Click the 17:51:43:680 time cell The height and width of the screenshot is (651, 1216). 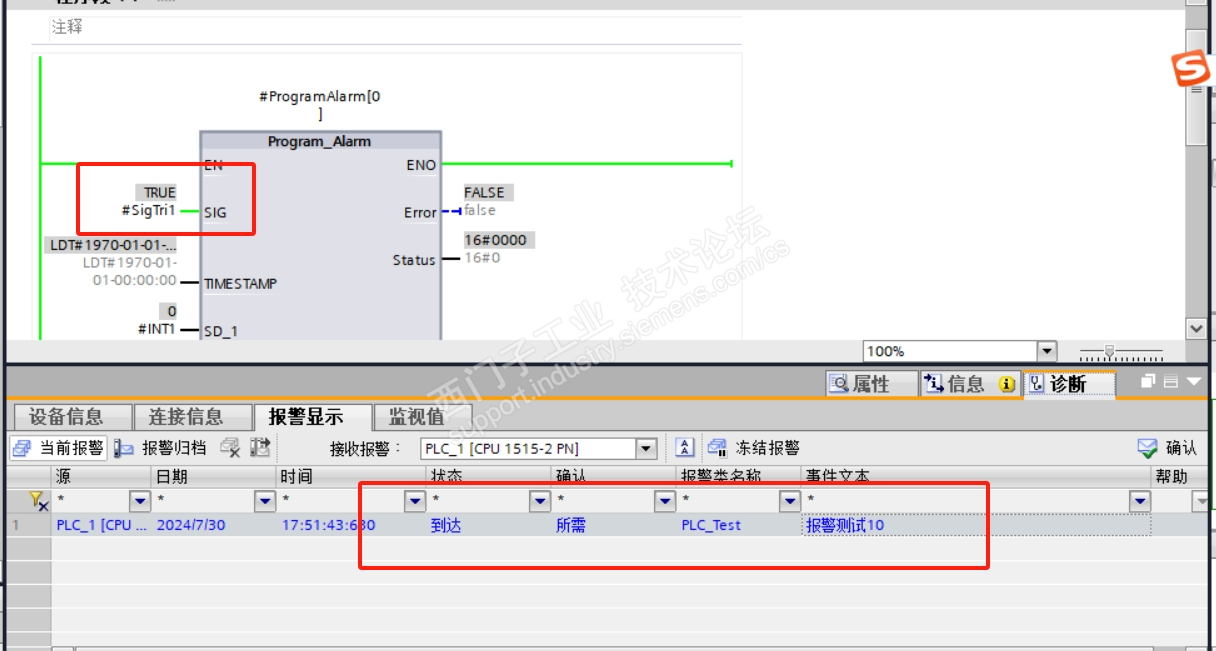click(328, 525)
